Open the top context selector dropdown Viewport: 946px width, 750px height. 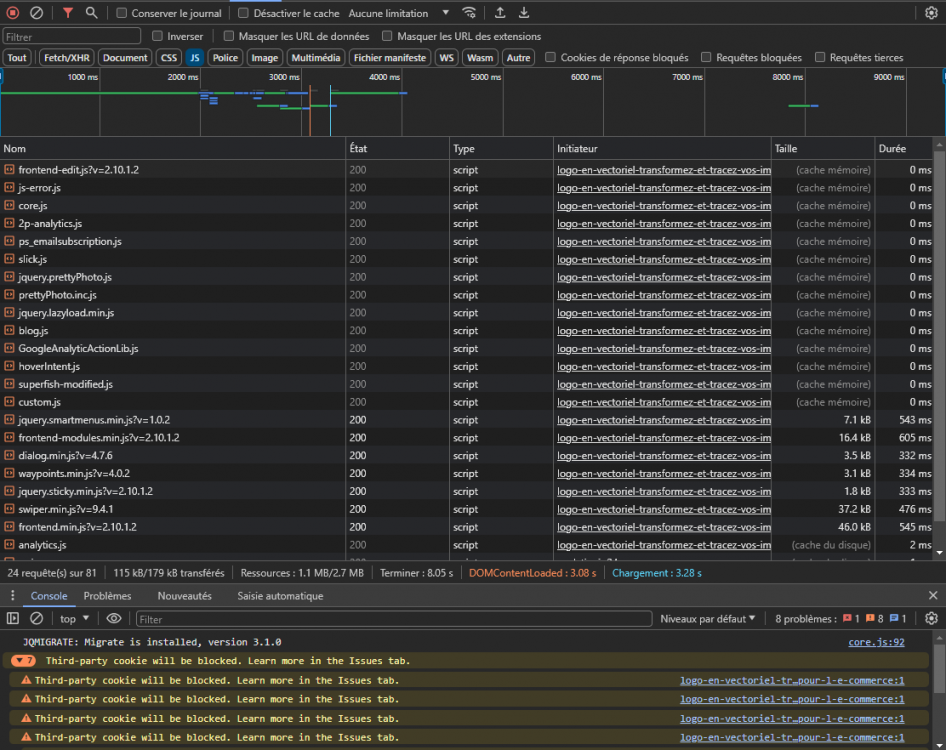point(75,619)
